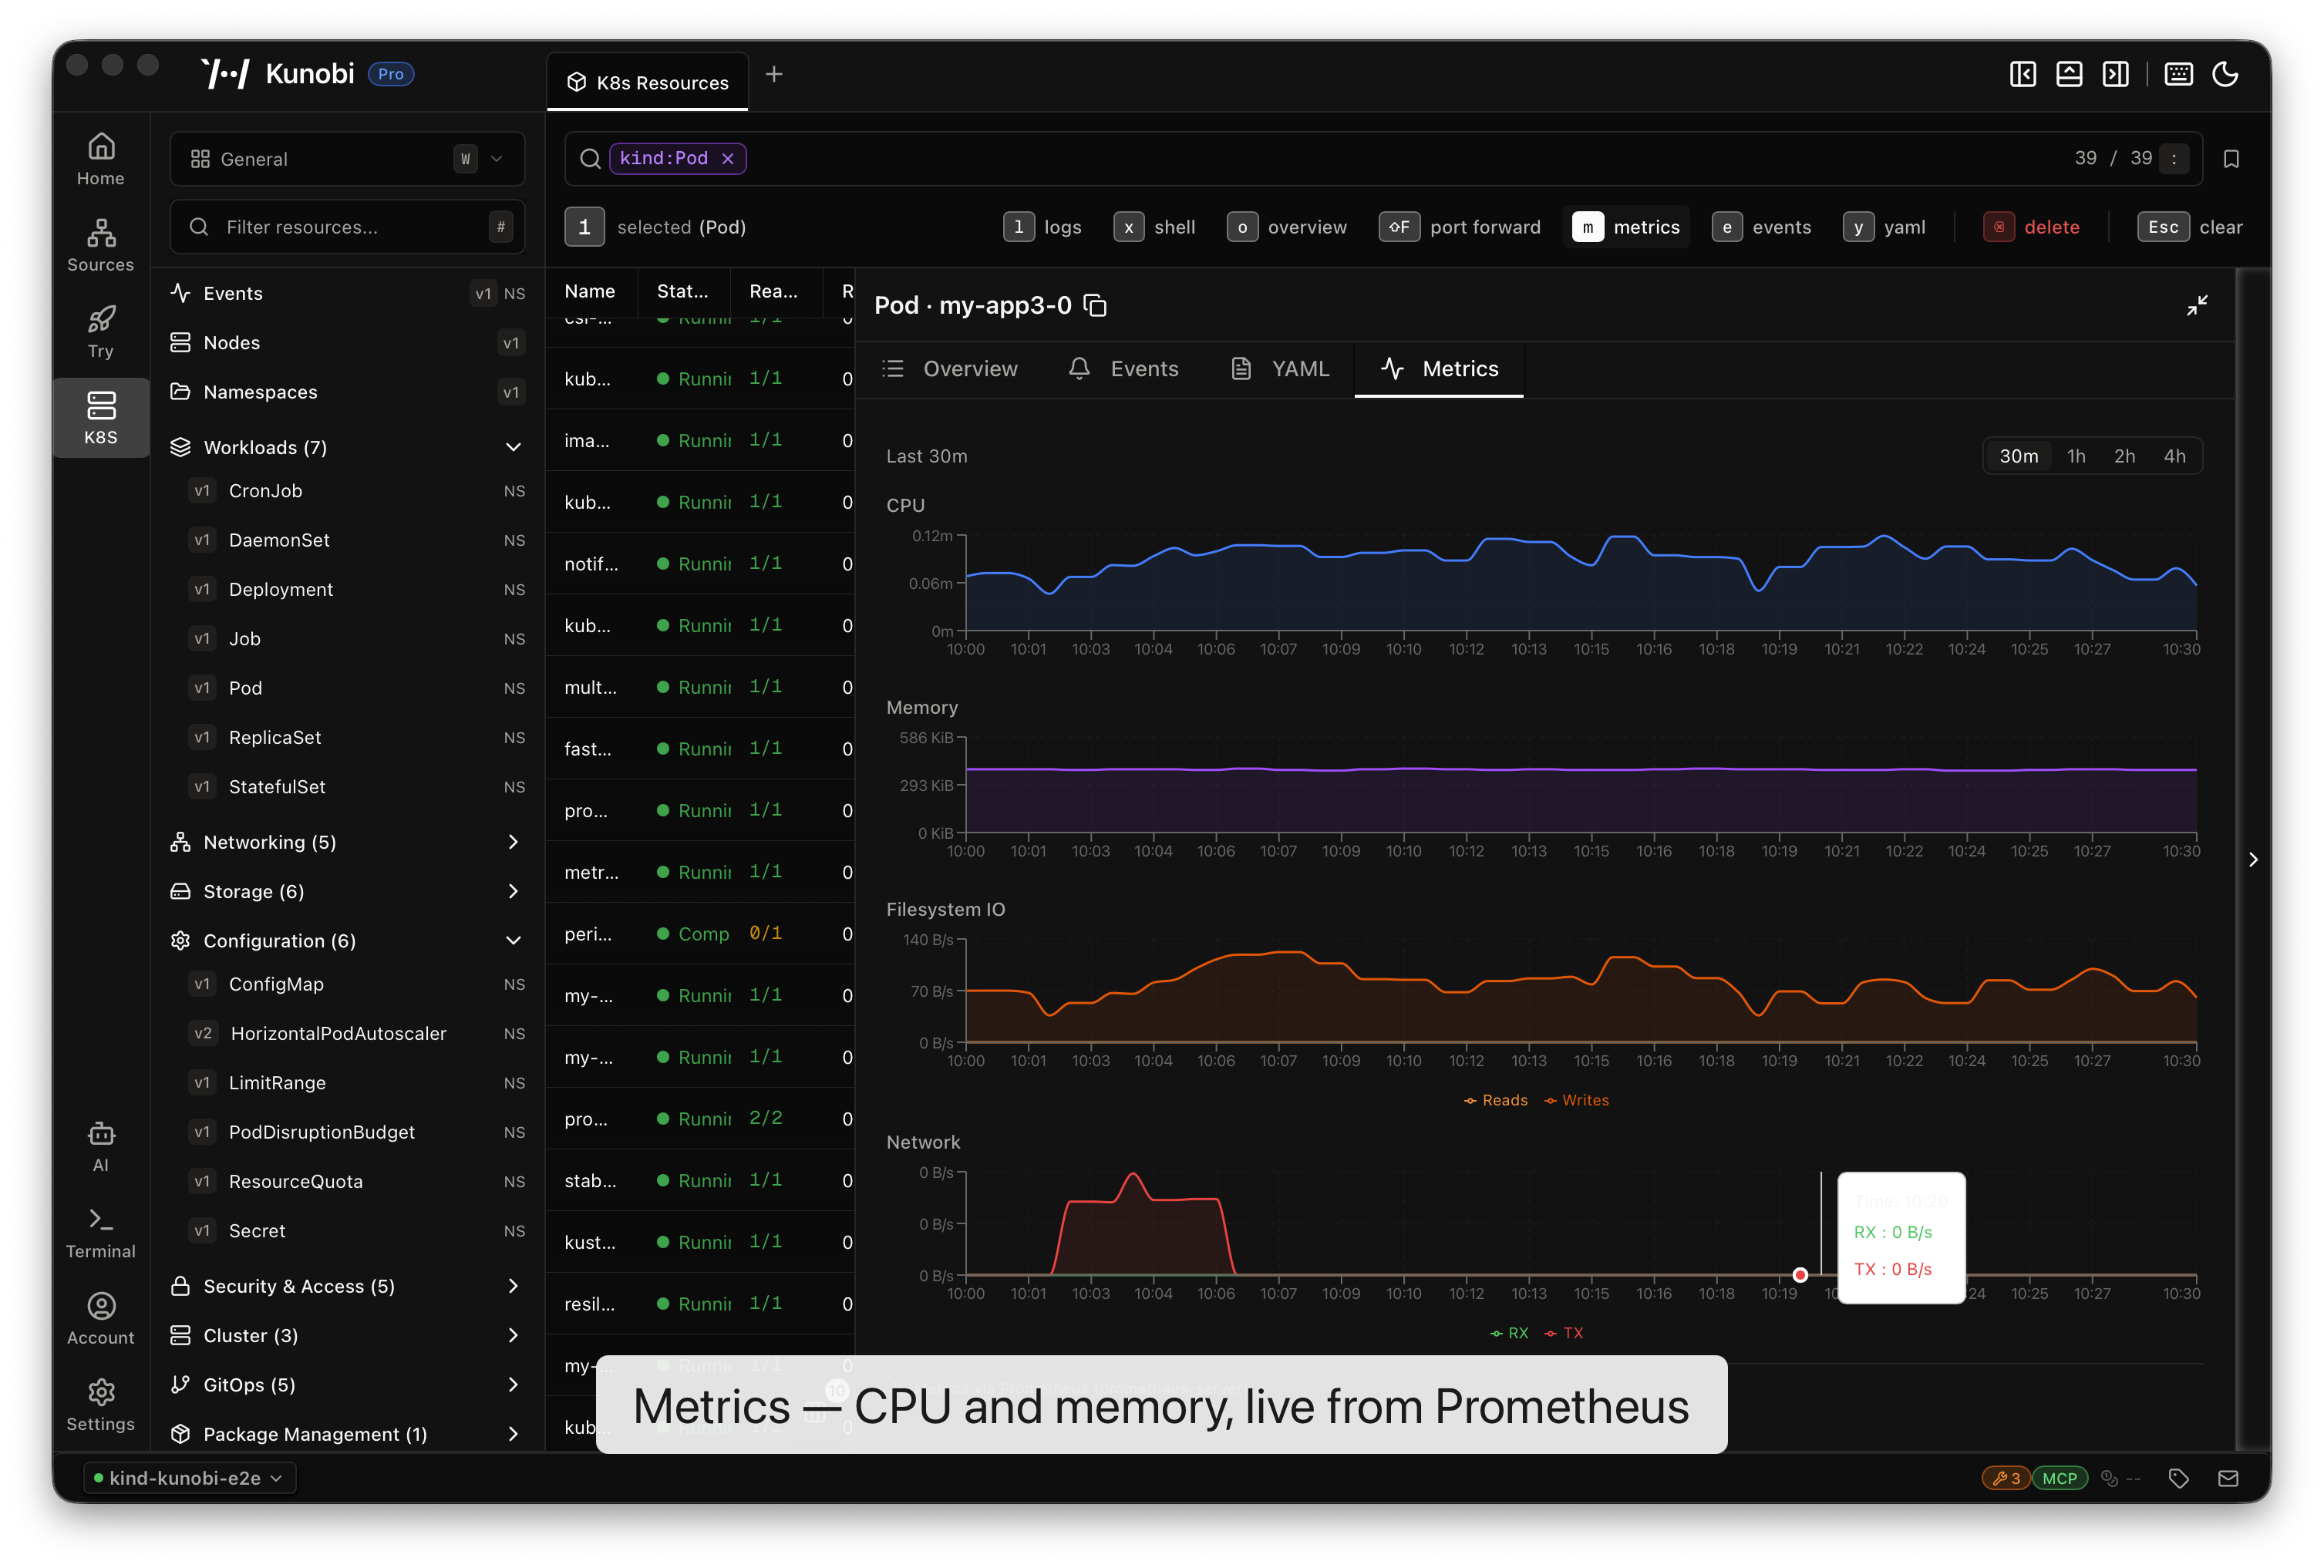Click the Terminal icon in sidebar

point(100,1233)
